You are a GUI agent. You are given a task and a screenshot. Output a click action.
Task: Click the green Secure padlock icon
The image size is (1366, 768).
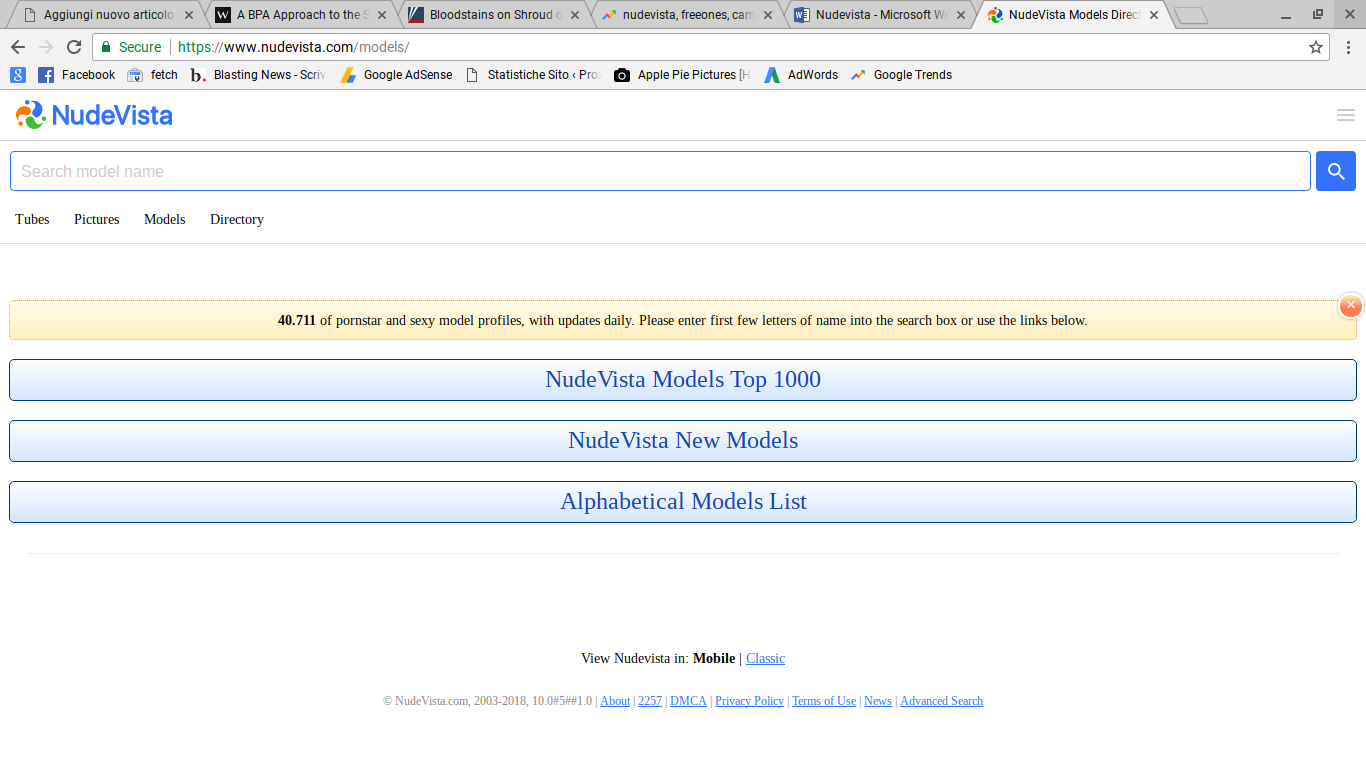pyautogui.click(x=106, y=47)
